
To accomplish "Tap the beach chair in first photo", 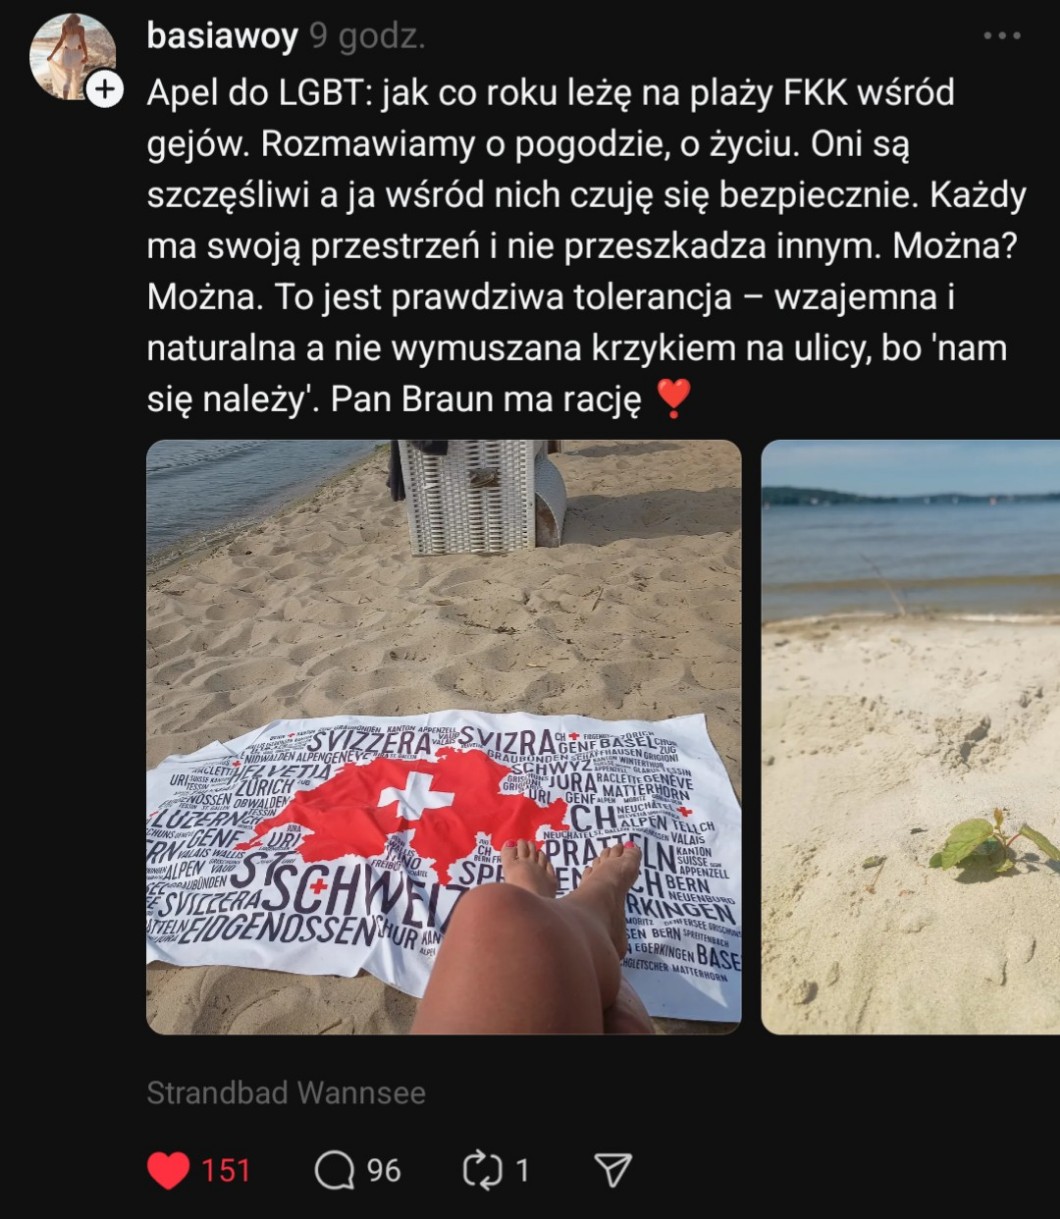I will click(478, 497).
